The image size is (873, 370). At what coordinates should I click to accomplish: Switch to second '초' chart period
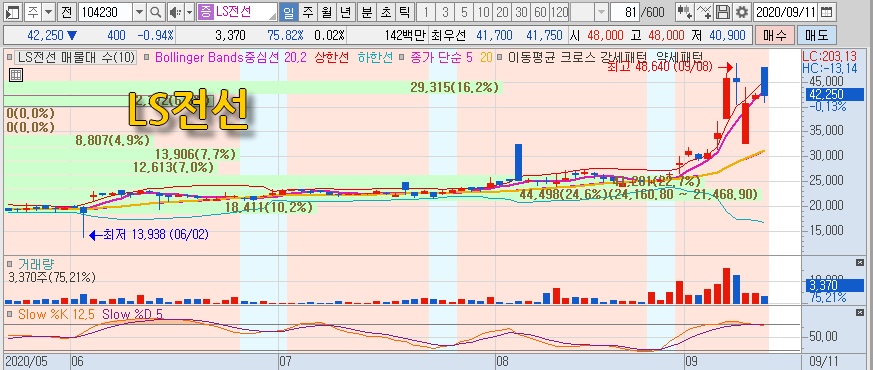coord(385,12)
